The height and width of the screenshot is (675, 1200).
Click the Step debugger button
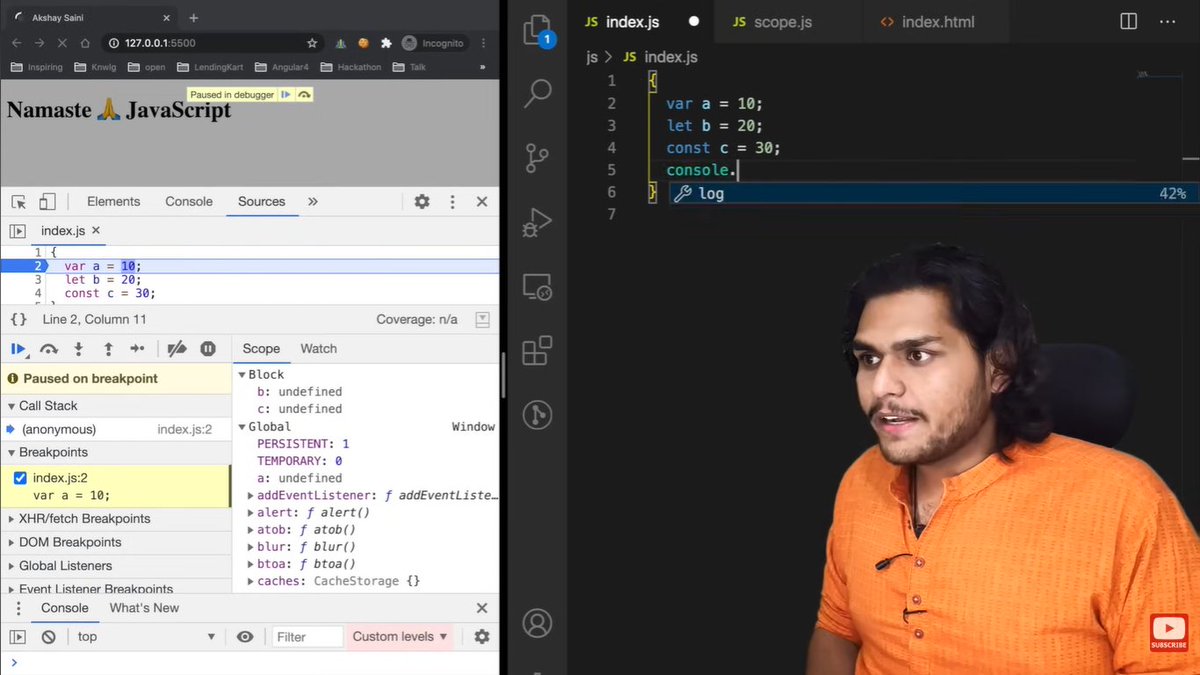(138, 349)
